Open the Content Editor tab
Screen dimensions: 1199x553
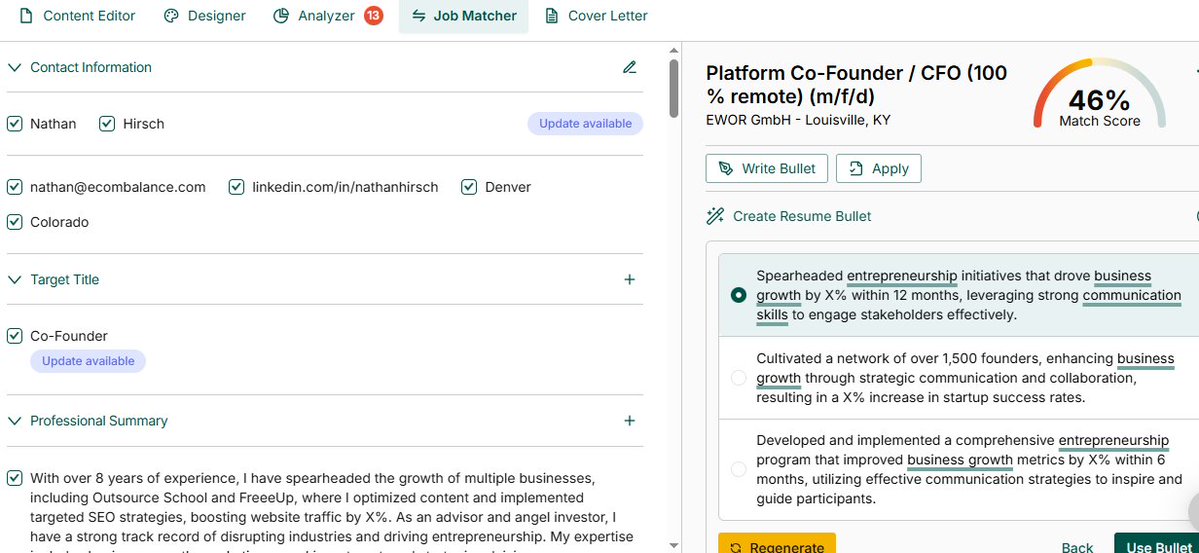(x=77, y=16)
